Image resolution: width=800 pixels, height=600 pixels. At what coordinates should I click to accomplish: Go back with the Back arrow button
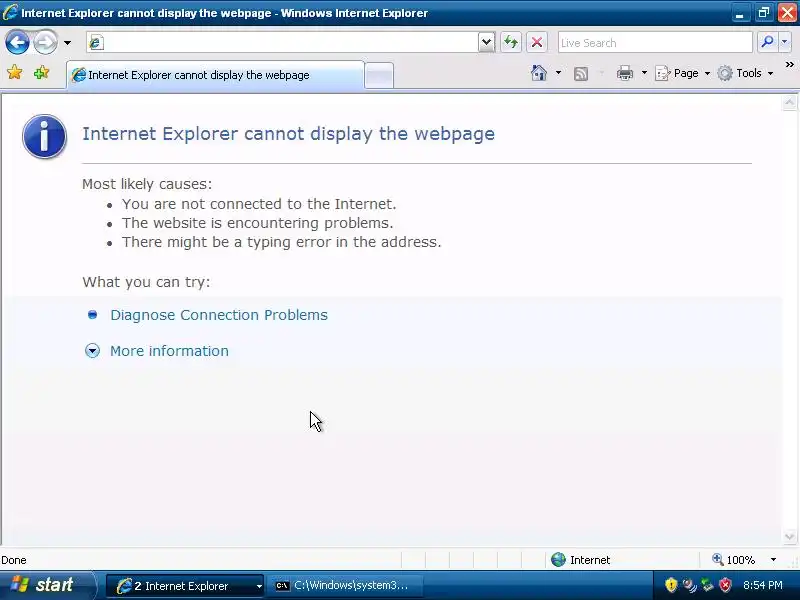pos(17,42)
